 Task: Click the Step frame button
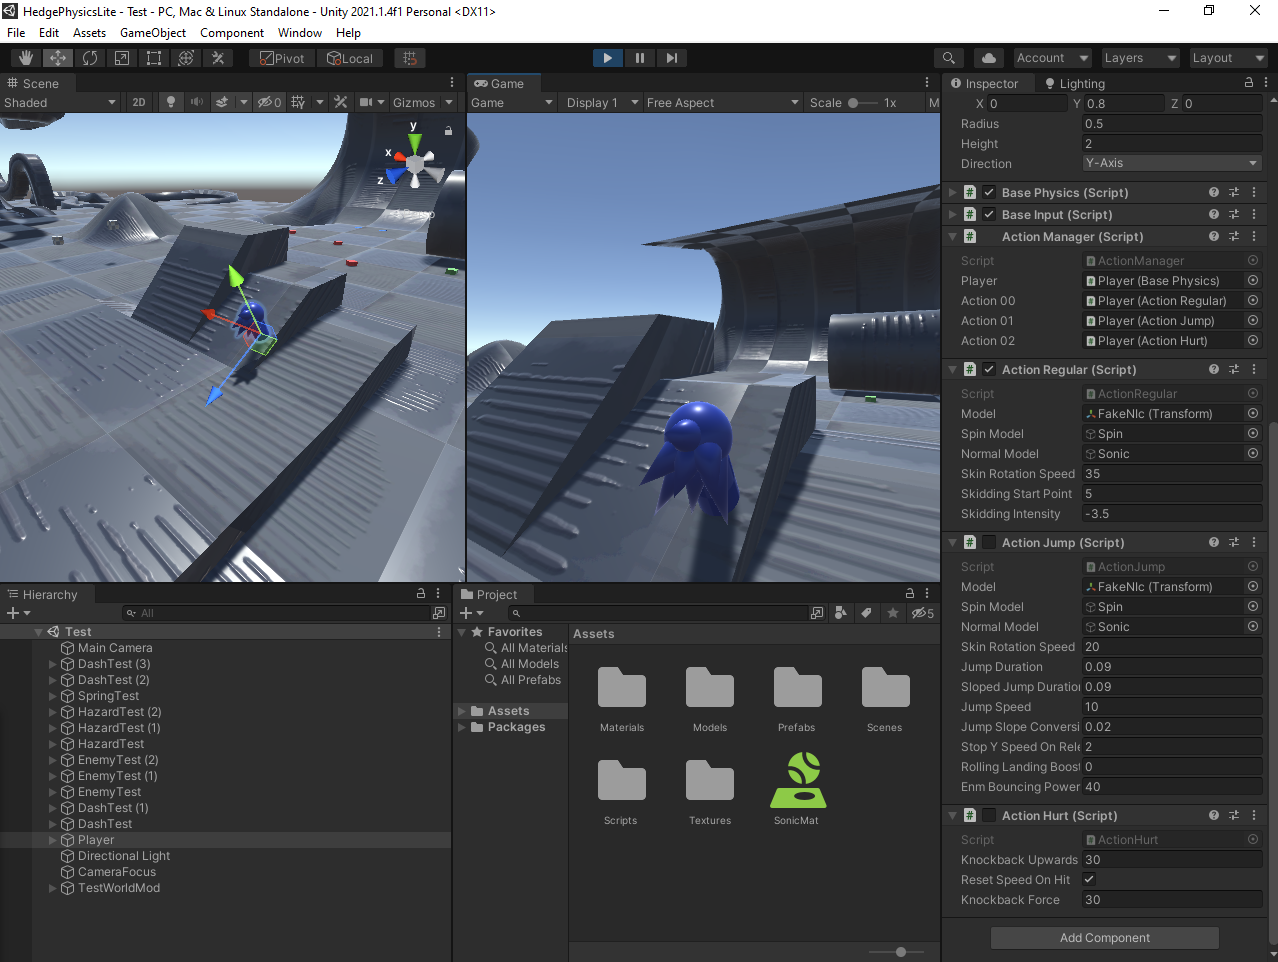(x=672, y=58)
